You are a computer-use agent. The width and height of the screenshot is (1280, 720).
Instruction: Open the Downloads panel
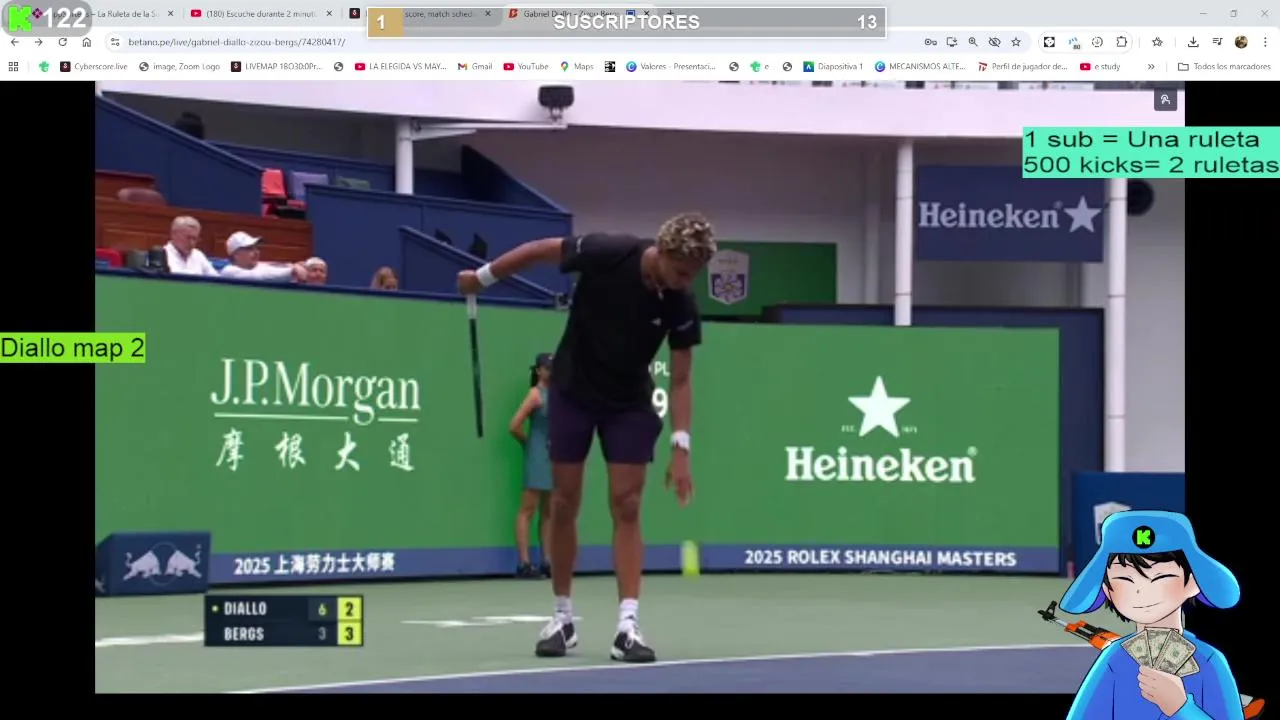pos(1193,42)
